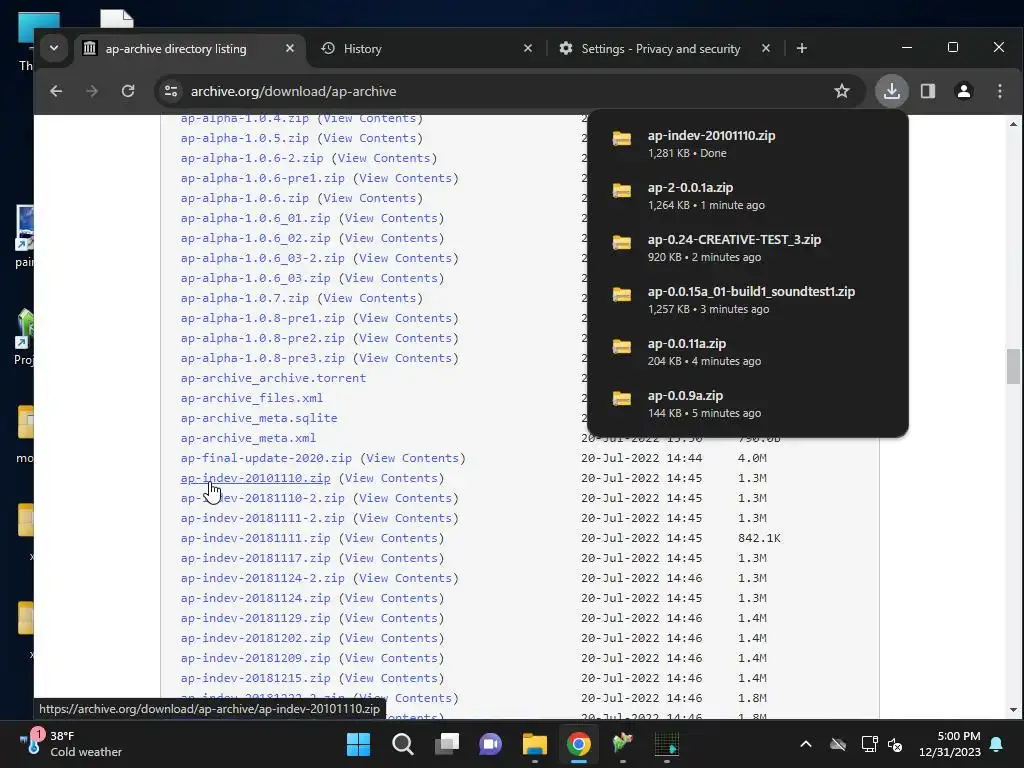Open downloaded ap-indev-20101110.zip

coord(748,144)
